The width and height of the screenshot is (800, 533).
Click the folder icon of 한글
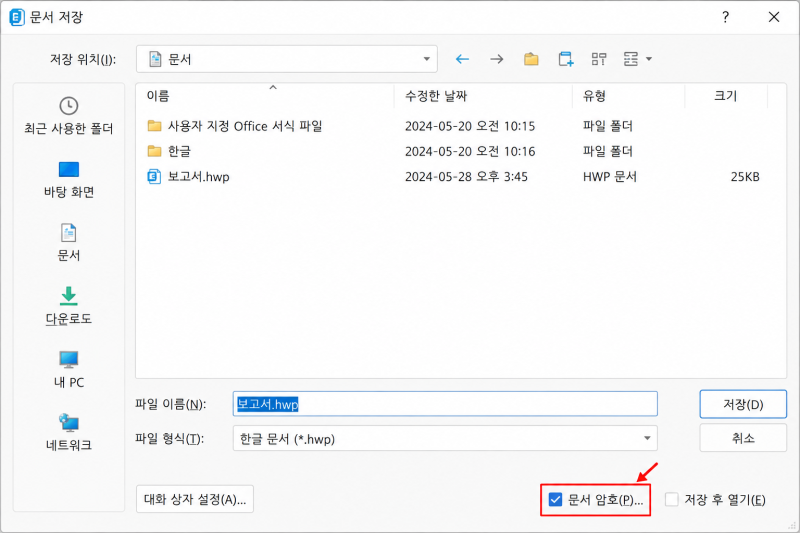click(154, 151)
